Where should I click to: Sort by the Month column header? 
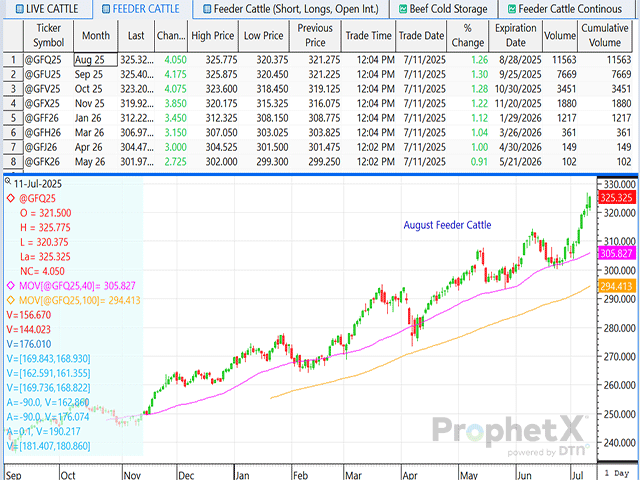[96, 36]
